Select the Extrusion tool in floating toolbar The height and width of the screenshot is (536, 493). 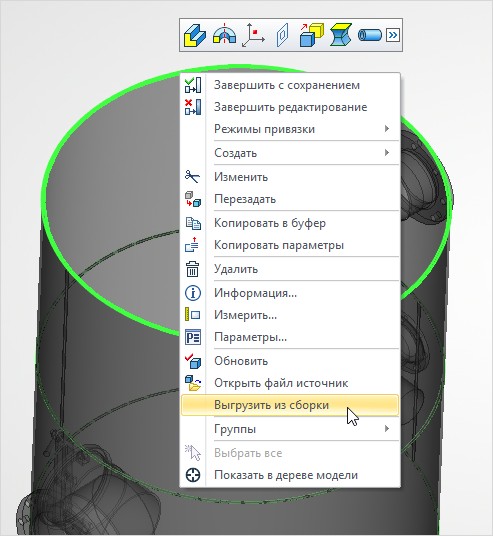coord(194,35)
